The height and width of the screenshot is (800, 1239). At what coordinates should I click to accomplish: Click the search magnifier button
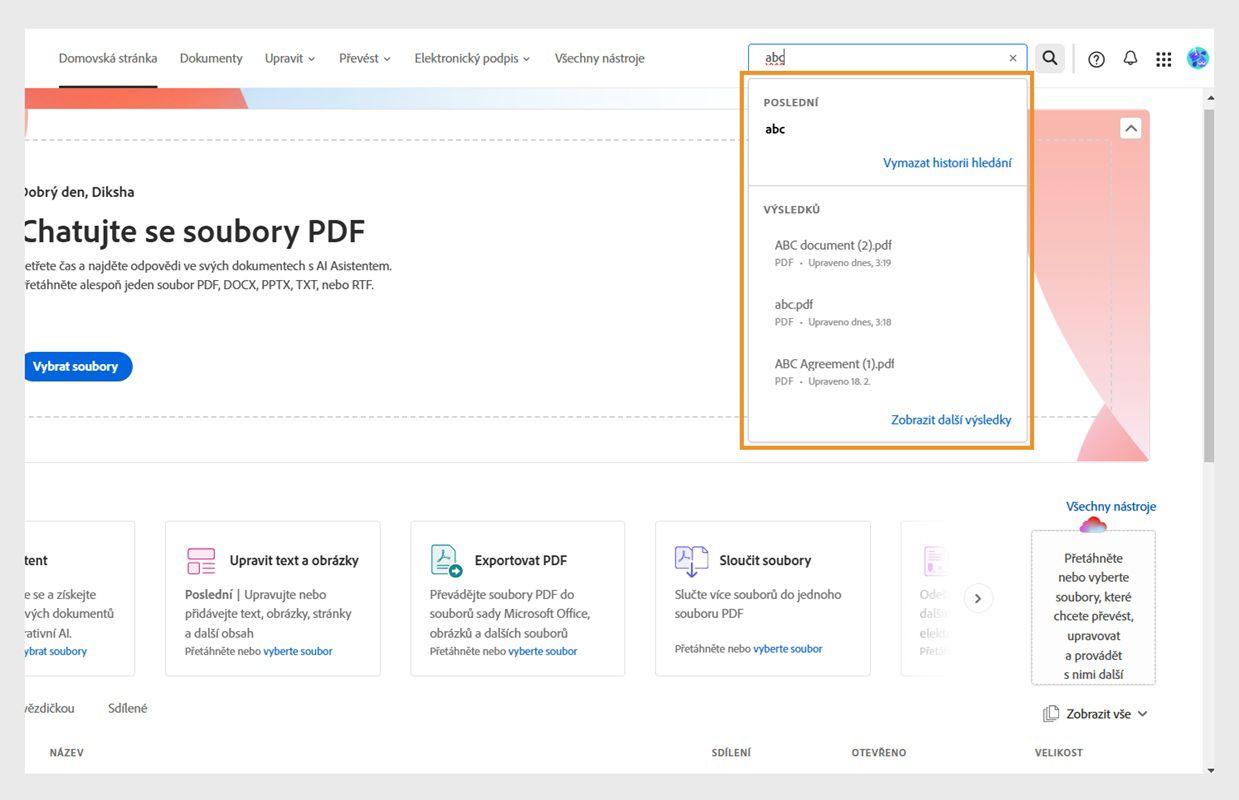(x=1049, y=58)
